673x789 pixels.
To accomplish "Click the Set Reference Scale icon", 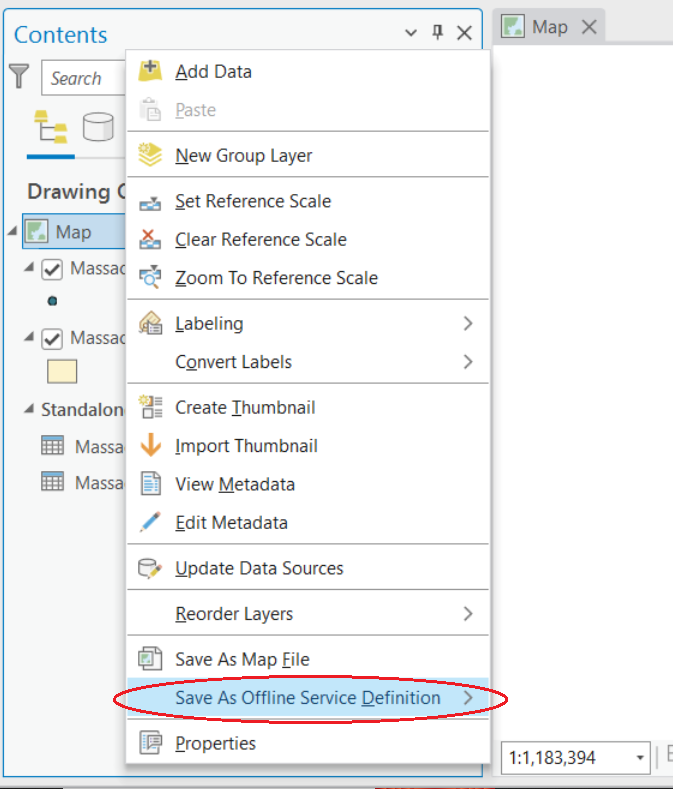I will tap(150, 201).
